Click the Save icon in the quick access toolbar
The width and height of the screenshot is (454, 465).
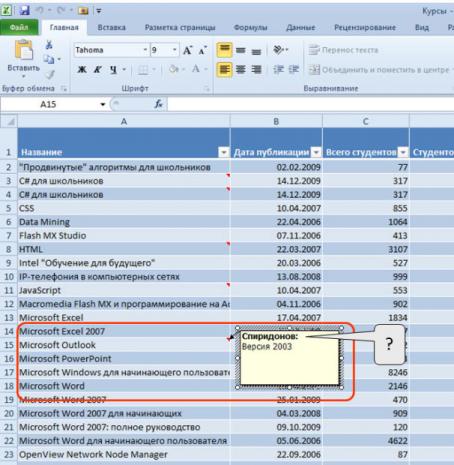coord(24,10)
